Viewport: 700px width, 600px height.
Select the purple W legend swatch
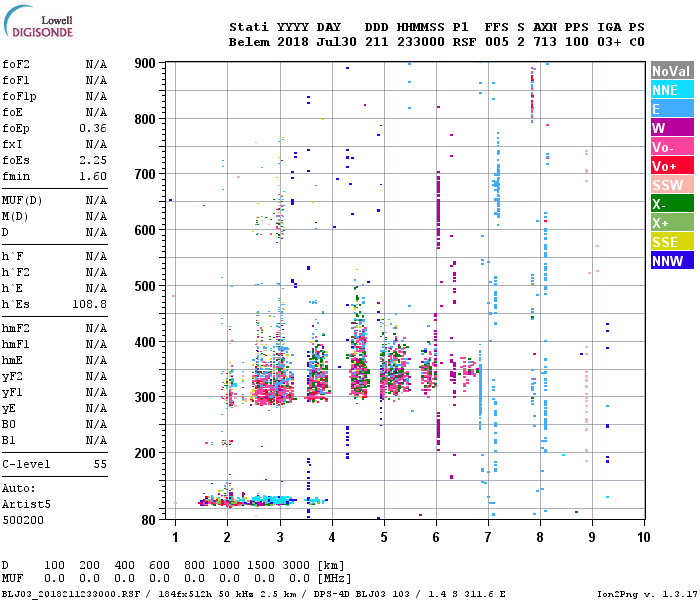(x=672, y=128)
